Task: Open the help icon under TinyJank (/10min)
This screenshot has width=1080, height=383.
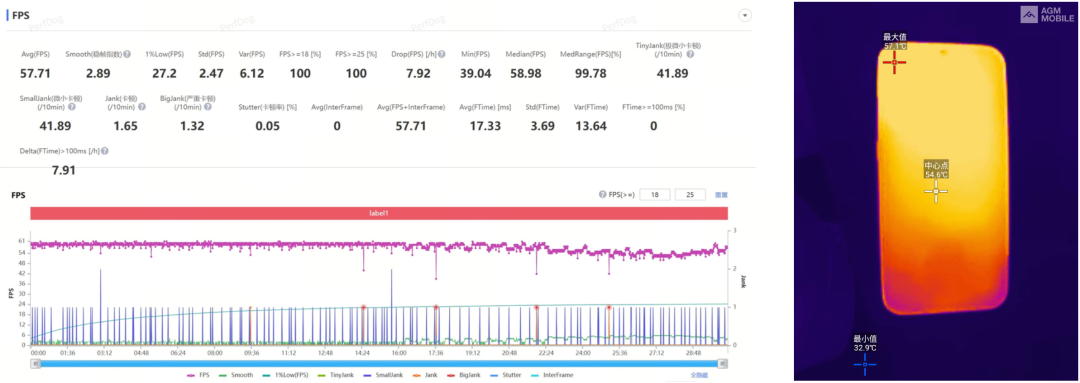Action: [689, 54]
